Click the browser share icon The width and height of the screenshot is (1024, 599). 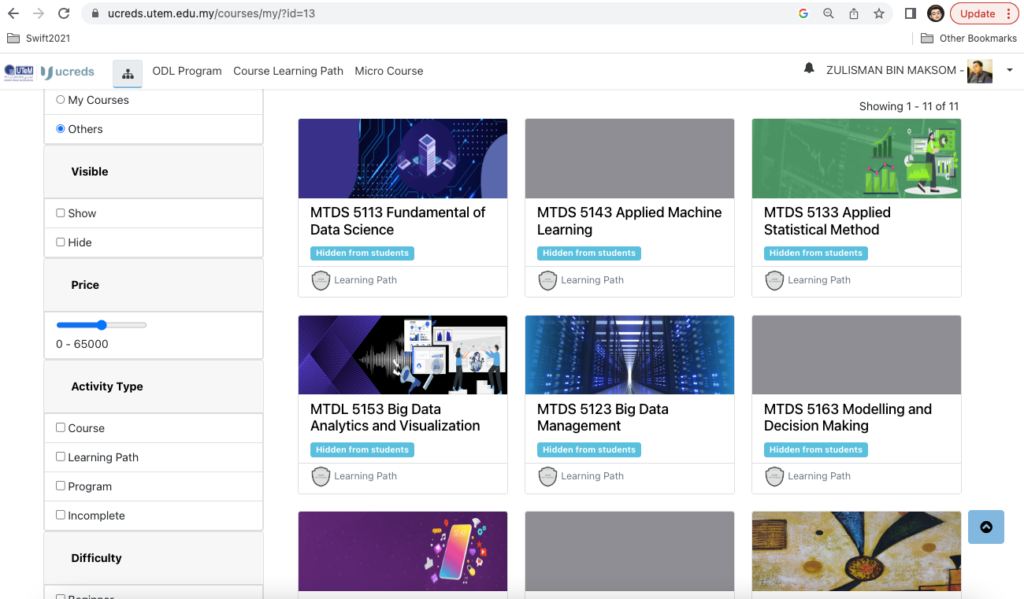(854, 14)
